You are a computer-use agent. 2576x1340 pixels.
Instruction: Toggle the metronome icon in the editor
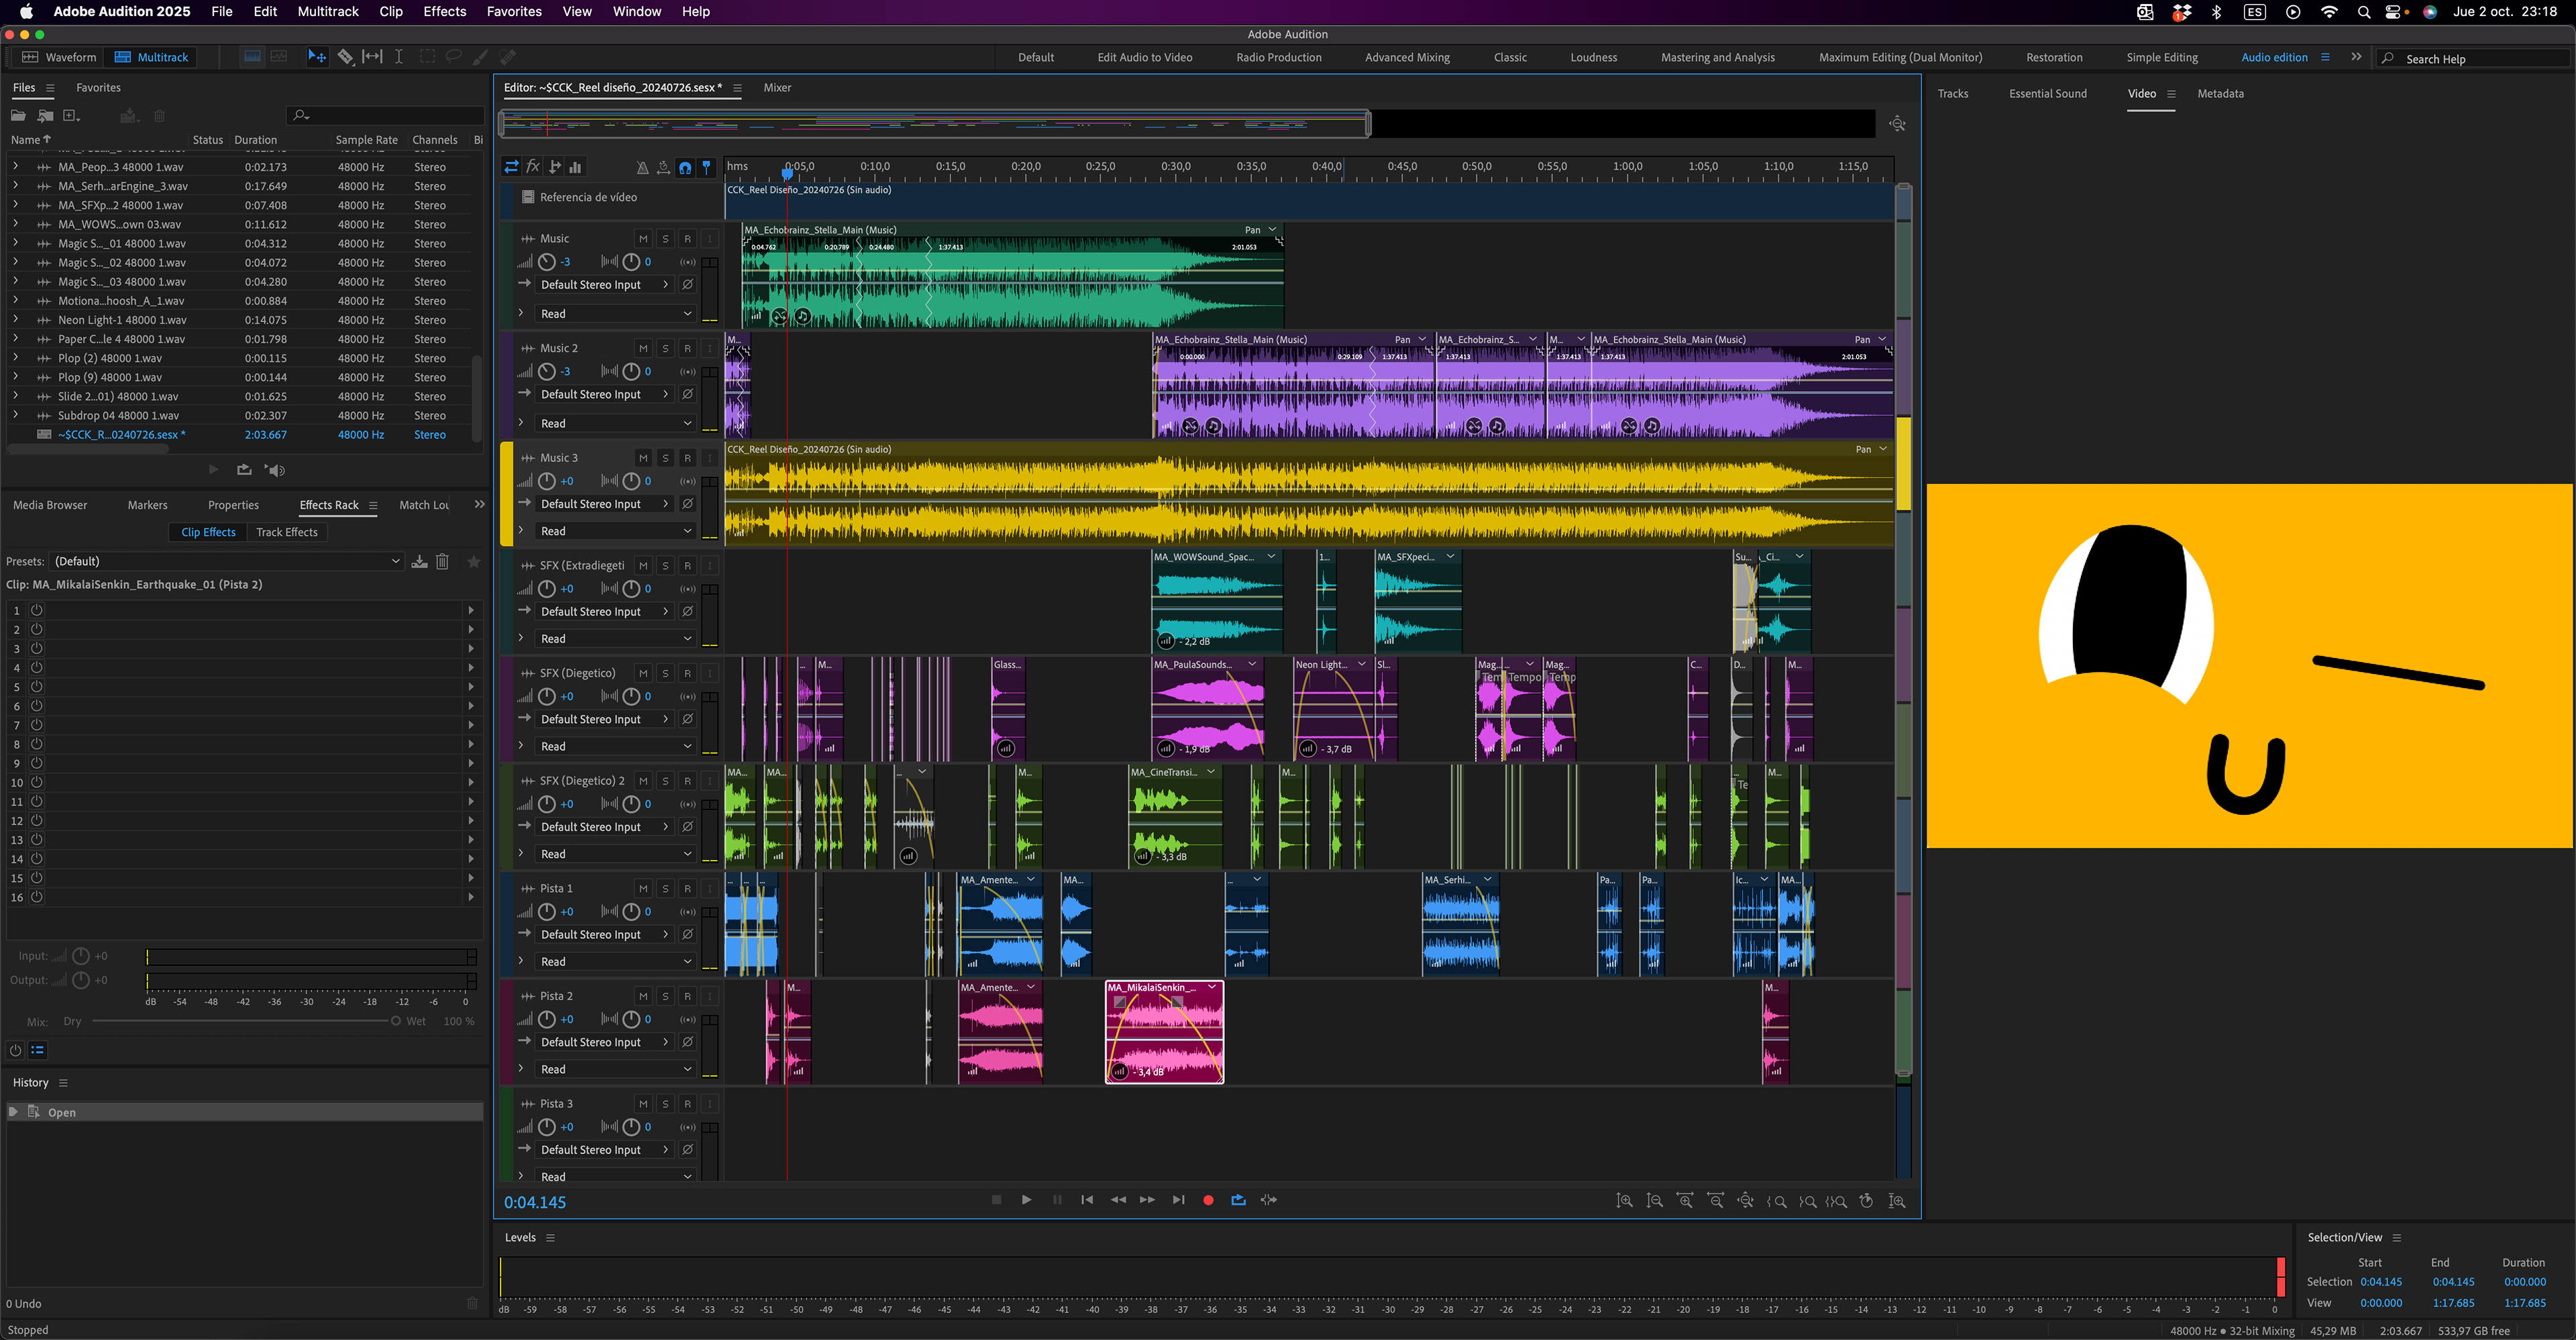(642, 168)
